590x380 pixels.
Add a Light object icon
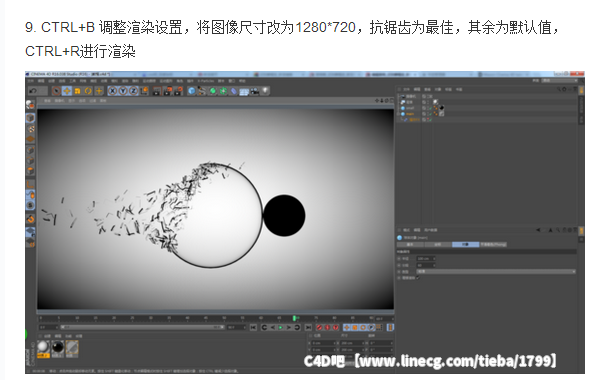click(265, 91)
